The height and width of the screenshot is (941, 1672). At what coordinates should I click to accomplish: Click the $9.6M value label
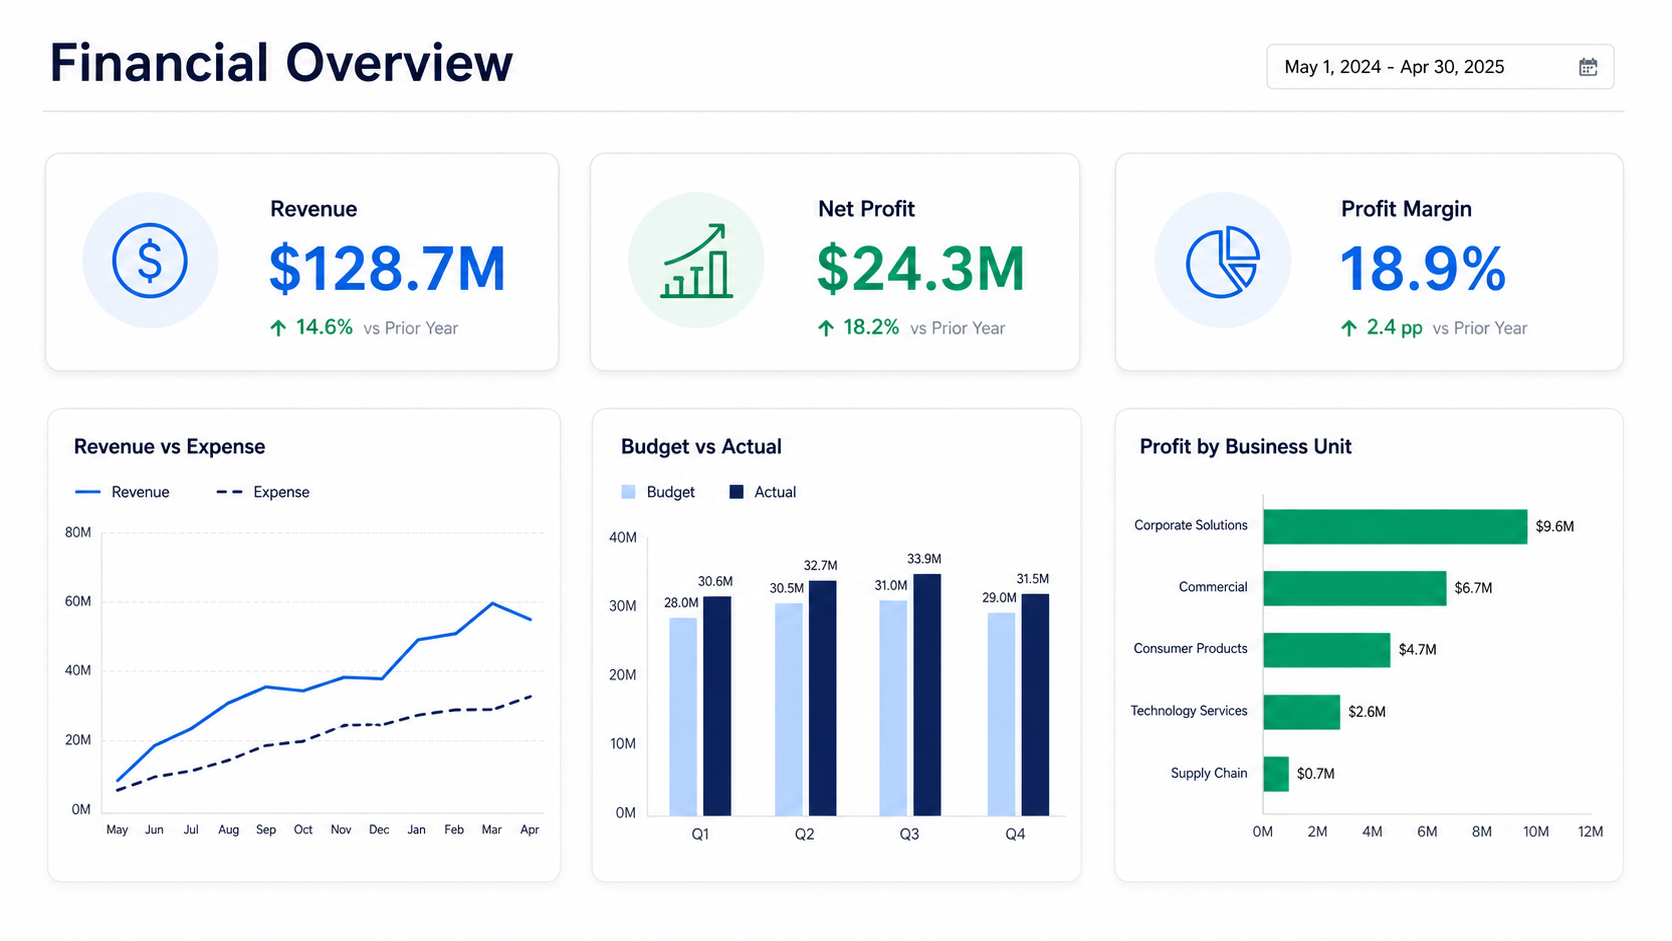[1555, 527]
